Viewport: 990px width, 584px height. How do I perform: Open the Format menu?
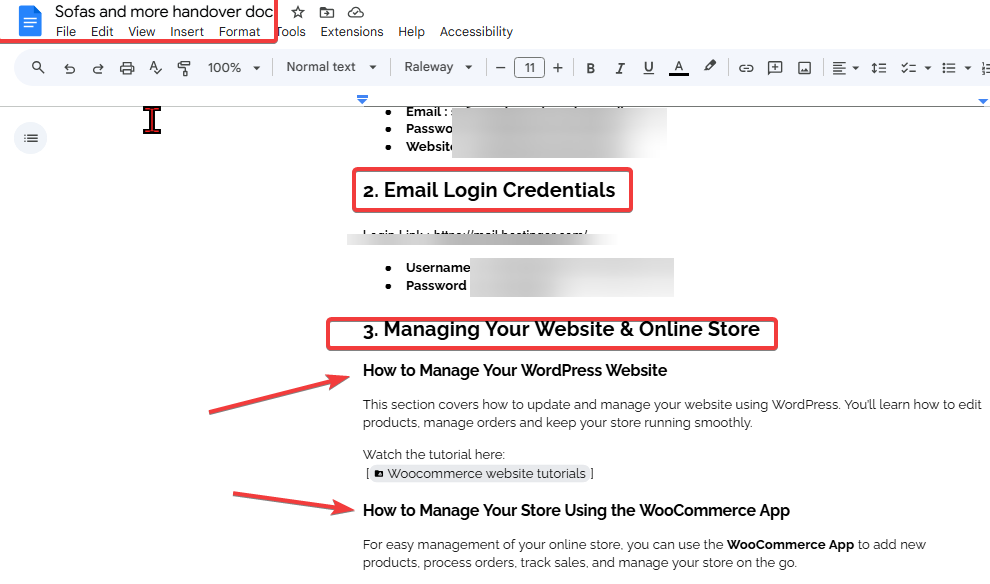click(x=239, y=32)
